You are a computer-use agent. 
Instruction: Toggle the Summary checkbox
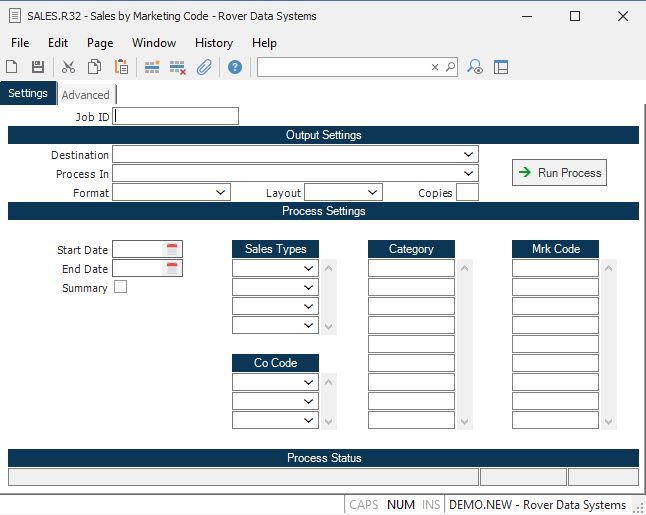[x=121, y=287]
